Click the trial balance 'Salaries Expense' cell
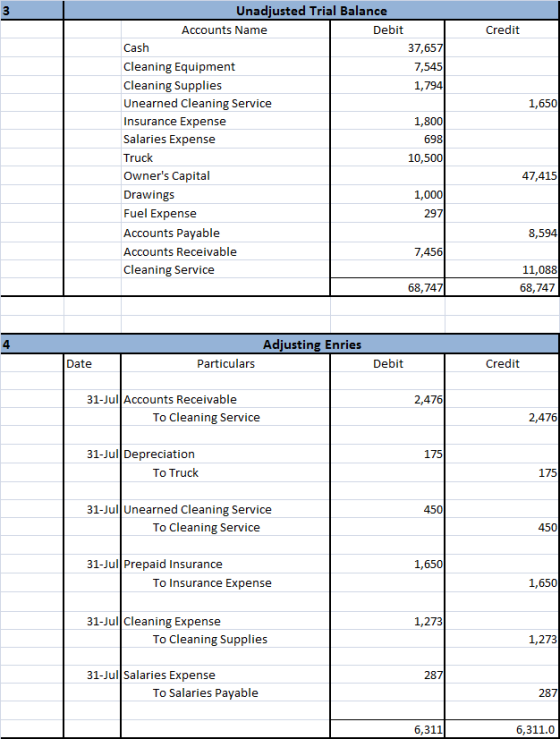This screenshot has height=739, width=560. pos(225,139)
